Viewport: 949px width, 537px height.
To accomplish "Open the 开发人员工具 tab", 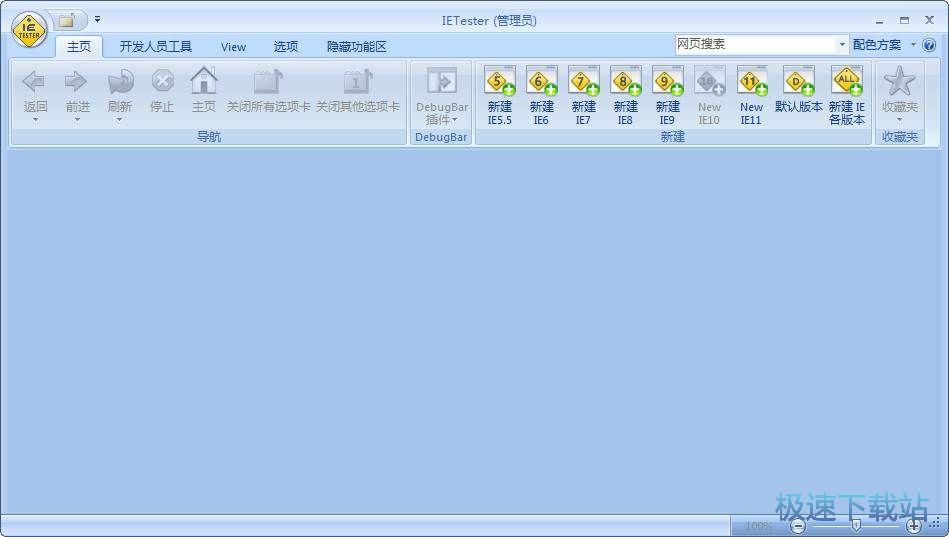I will pyautogui.click(x=156, y=47).
